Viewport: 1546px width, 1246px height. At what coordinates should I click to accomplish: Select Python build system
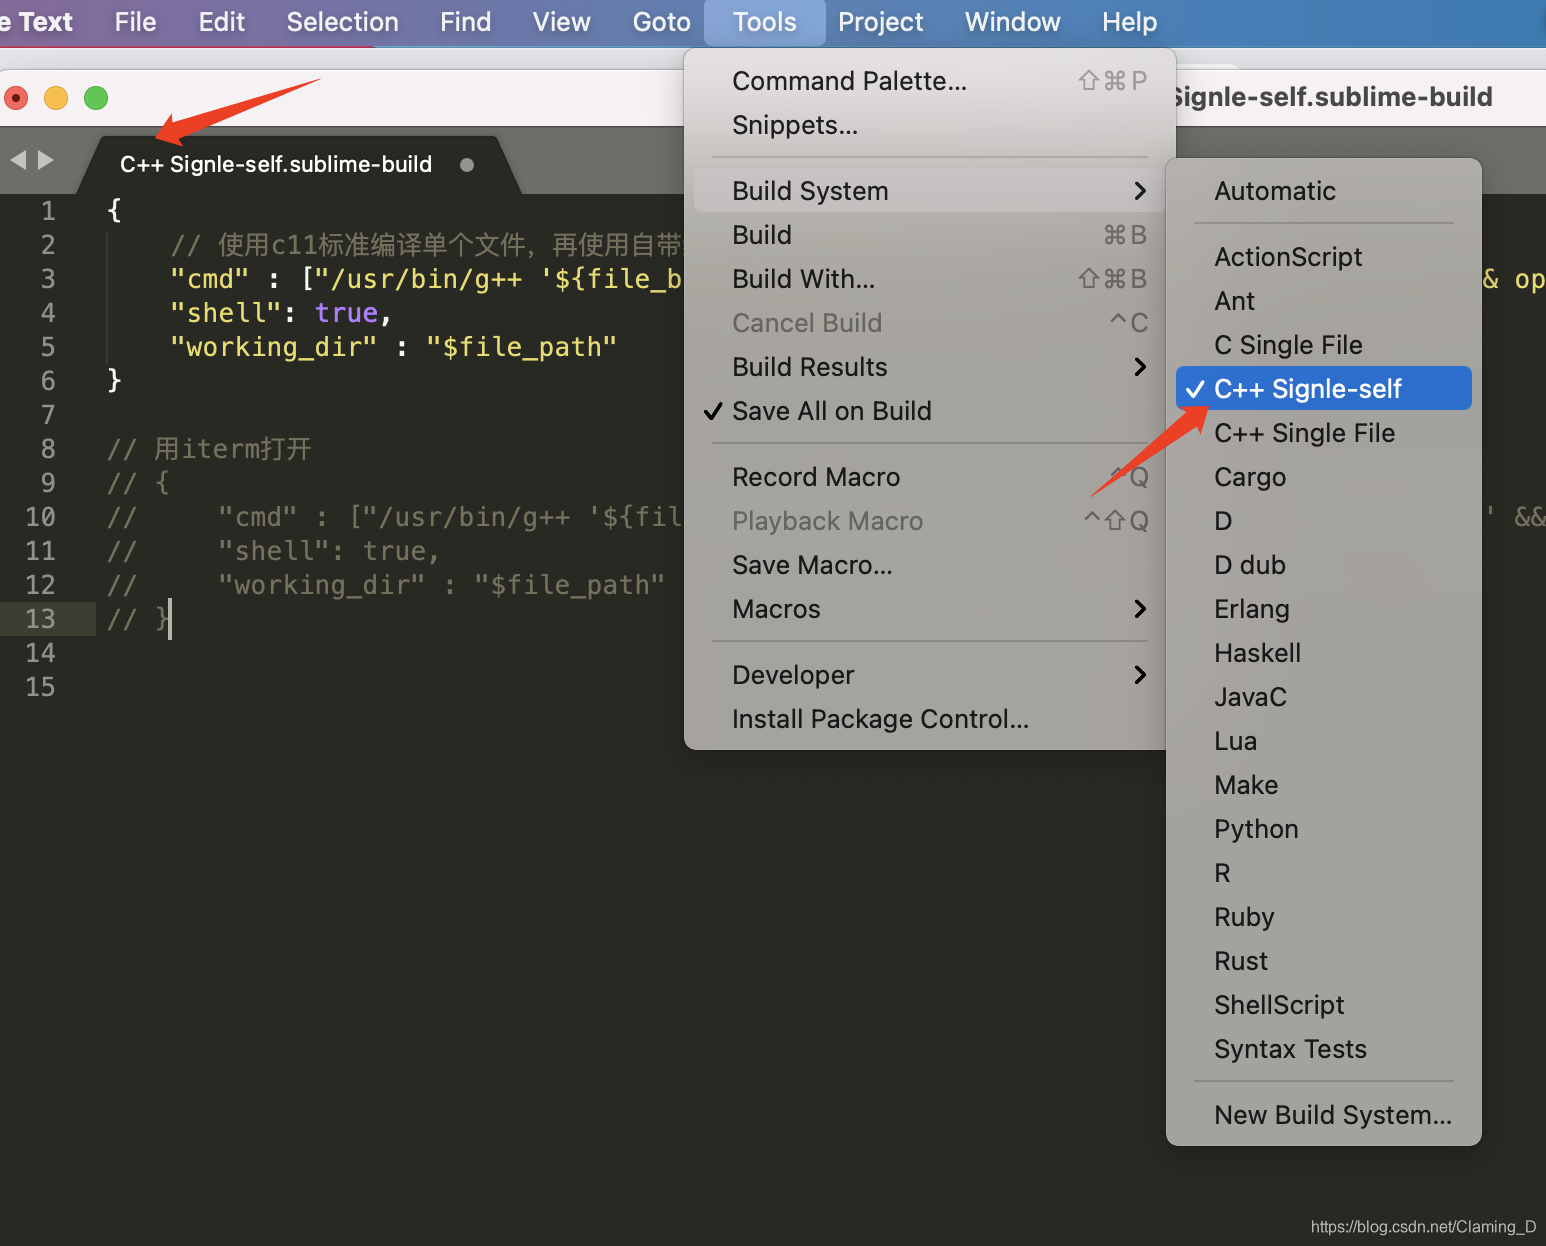[1323, 829]
